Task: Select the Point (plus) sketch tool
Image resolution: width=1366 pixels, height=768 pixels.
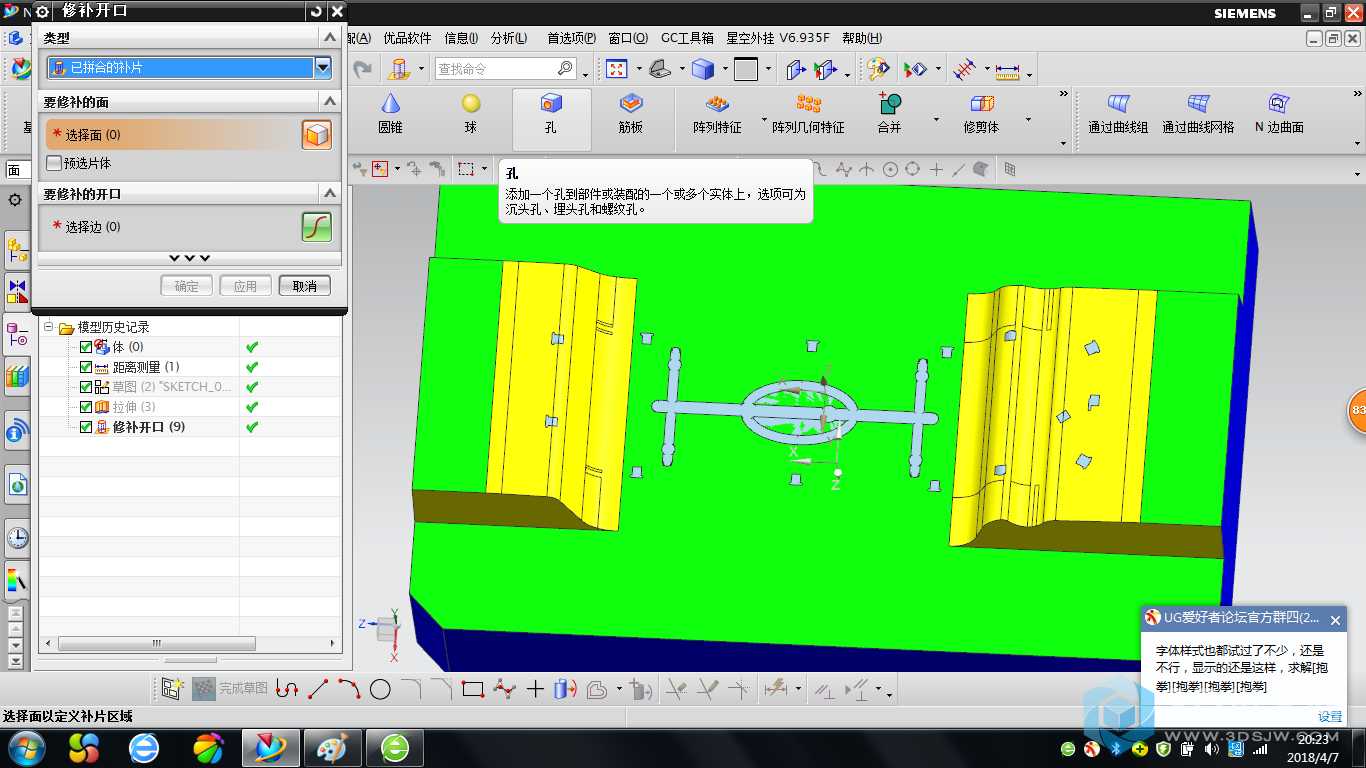Action: [x=535, y=689]
